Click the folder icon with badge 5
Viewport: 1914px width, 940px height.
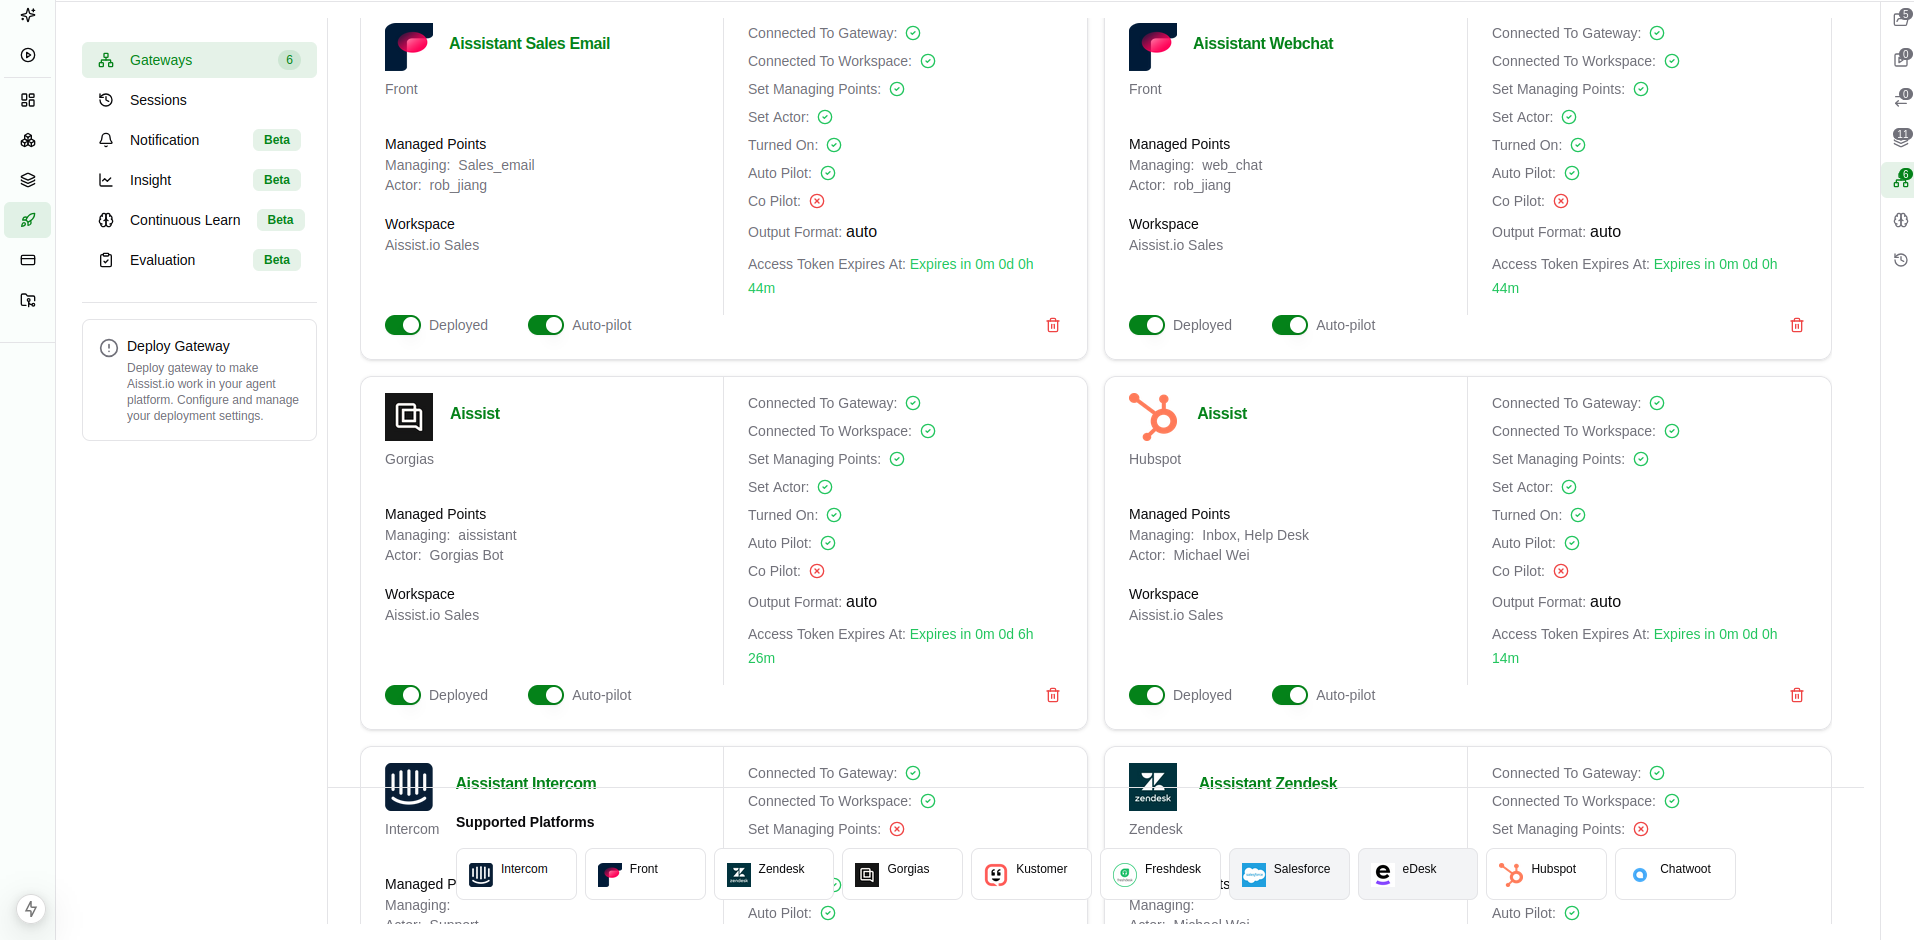1898,17
